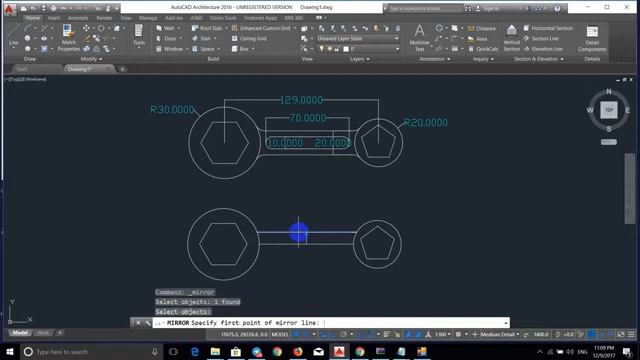Open the Medium Detail level dropdown
The width and height of the screenshot is (640, 360).
tap(500, 334)
